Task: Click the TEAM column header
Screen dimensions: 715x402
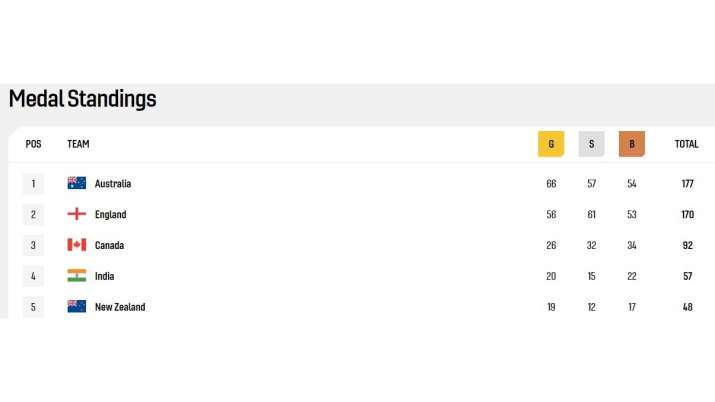Action: click(78, 144)
